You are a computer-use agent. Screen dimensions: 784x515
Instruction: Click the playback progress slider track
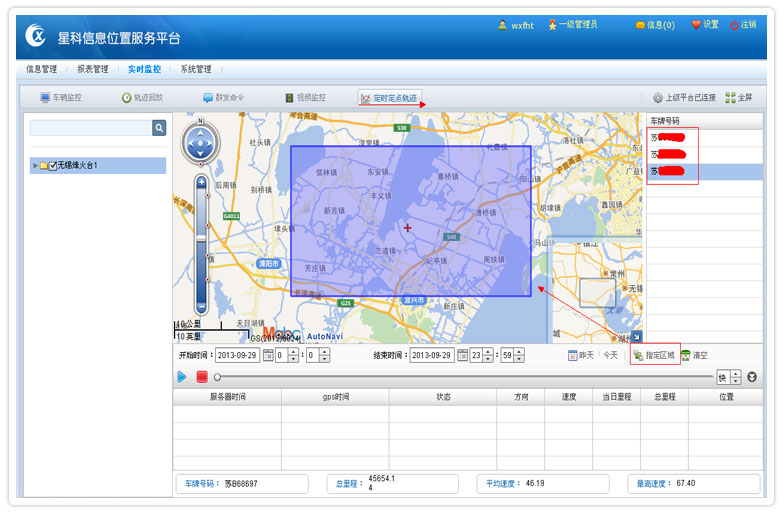click(460, 377)
